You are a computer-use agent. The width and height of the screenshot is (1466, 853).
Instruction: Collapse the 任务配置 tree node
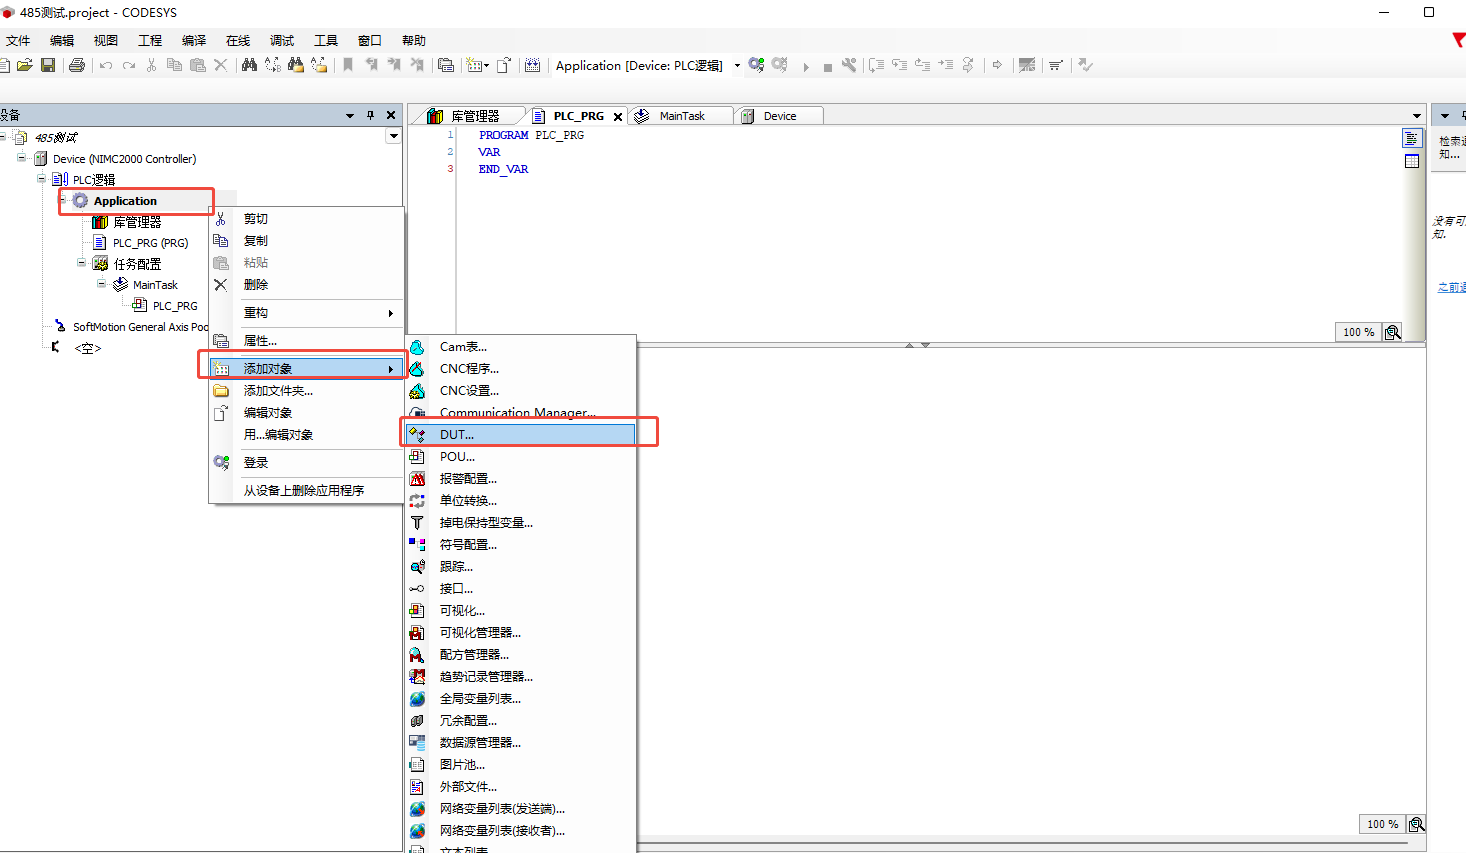[x=82, y=263]
